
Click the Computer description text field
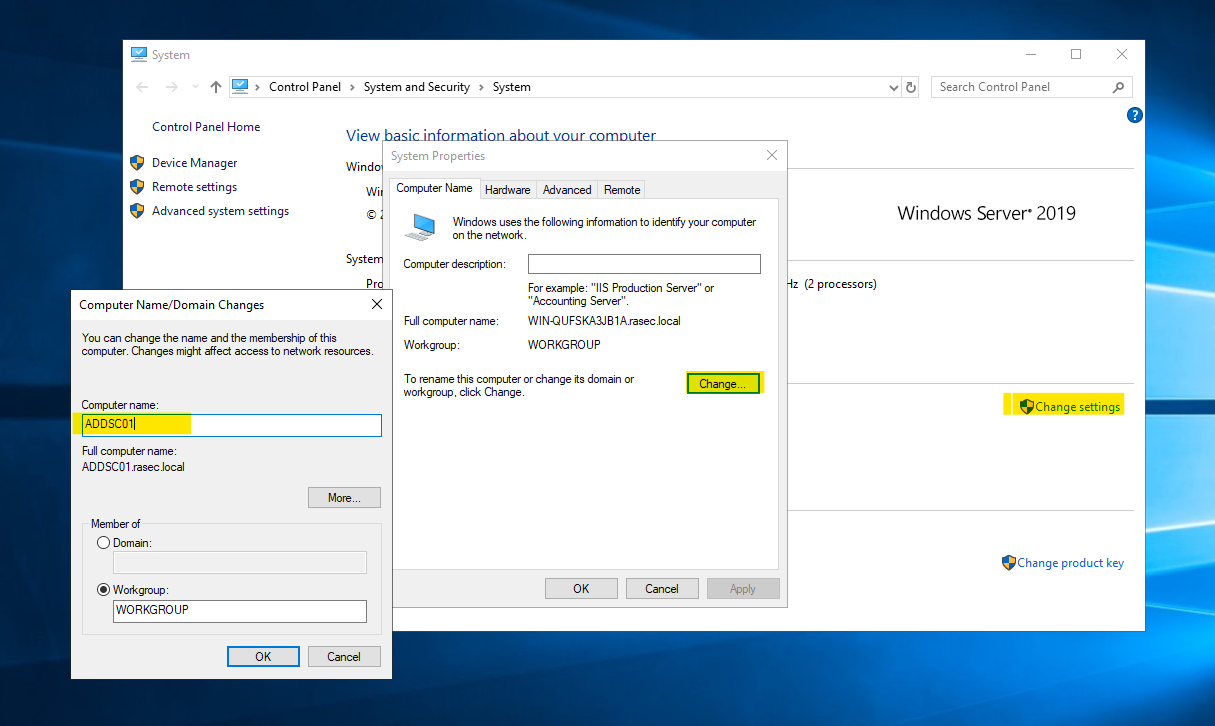(x=644, y=264)
